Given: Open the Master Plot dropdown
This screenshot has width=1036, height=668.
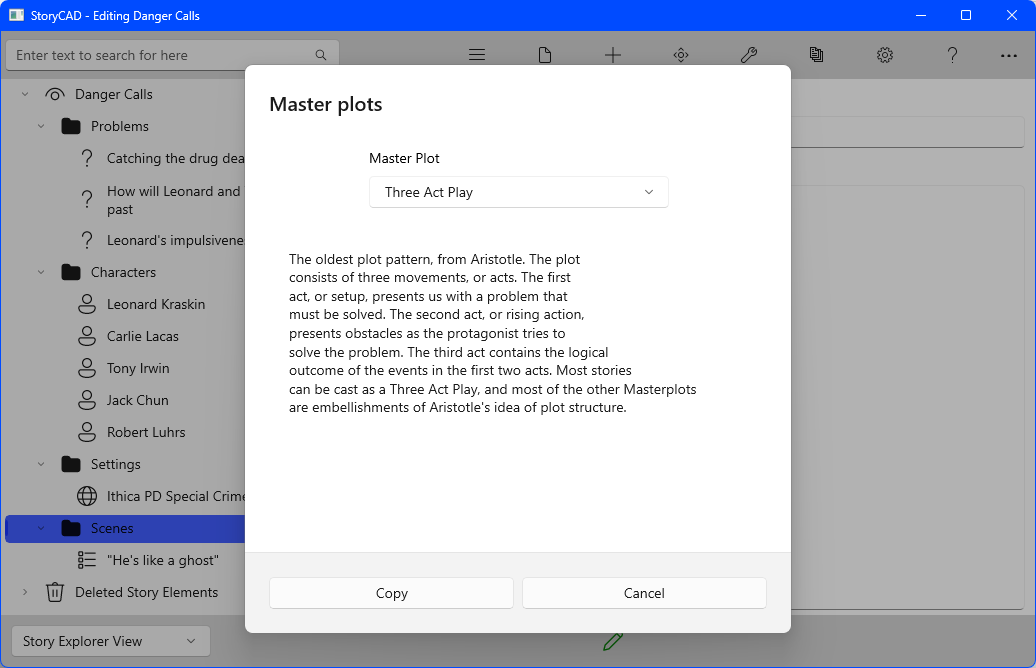Looking at the screenshot, I should (518, 192).
